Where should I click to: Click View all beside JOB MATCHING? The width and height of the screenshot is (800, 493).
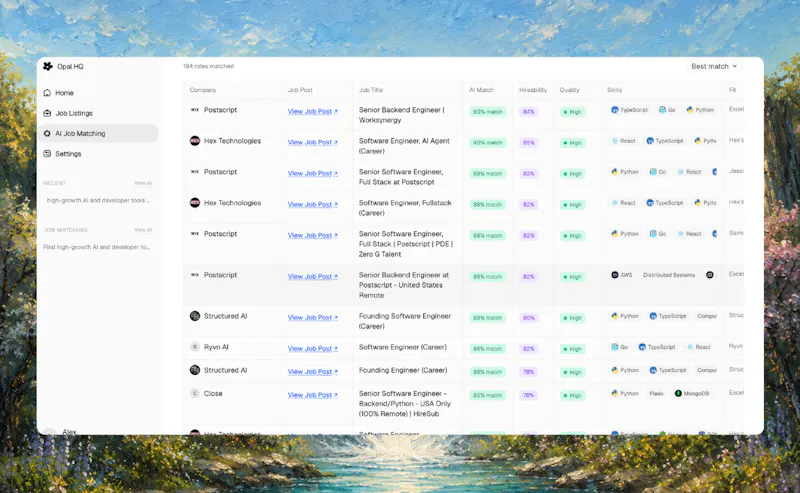click(143, 230)
